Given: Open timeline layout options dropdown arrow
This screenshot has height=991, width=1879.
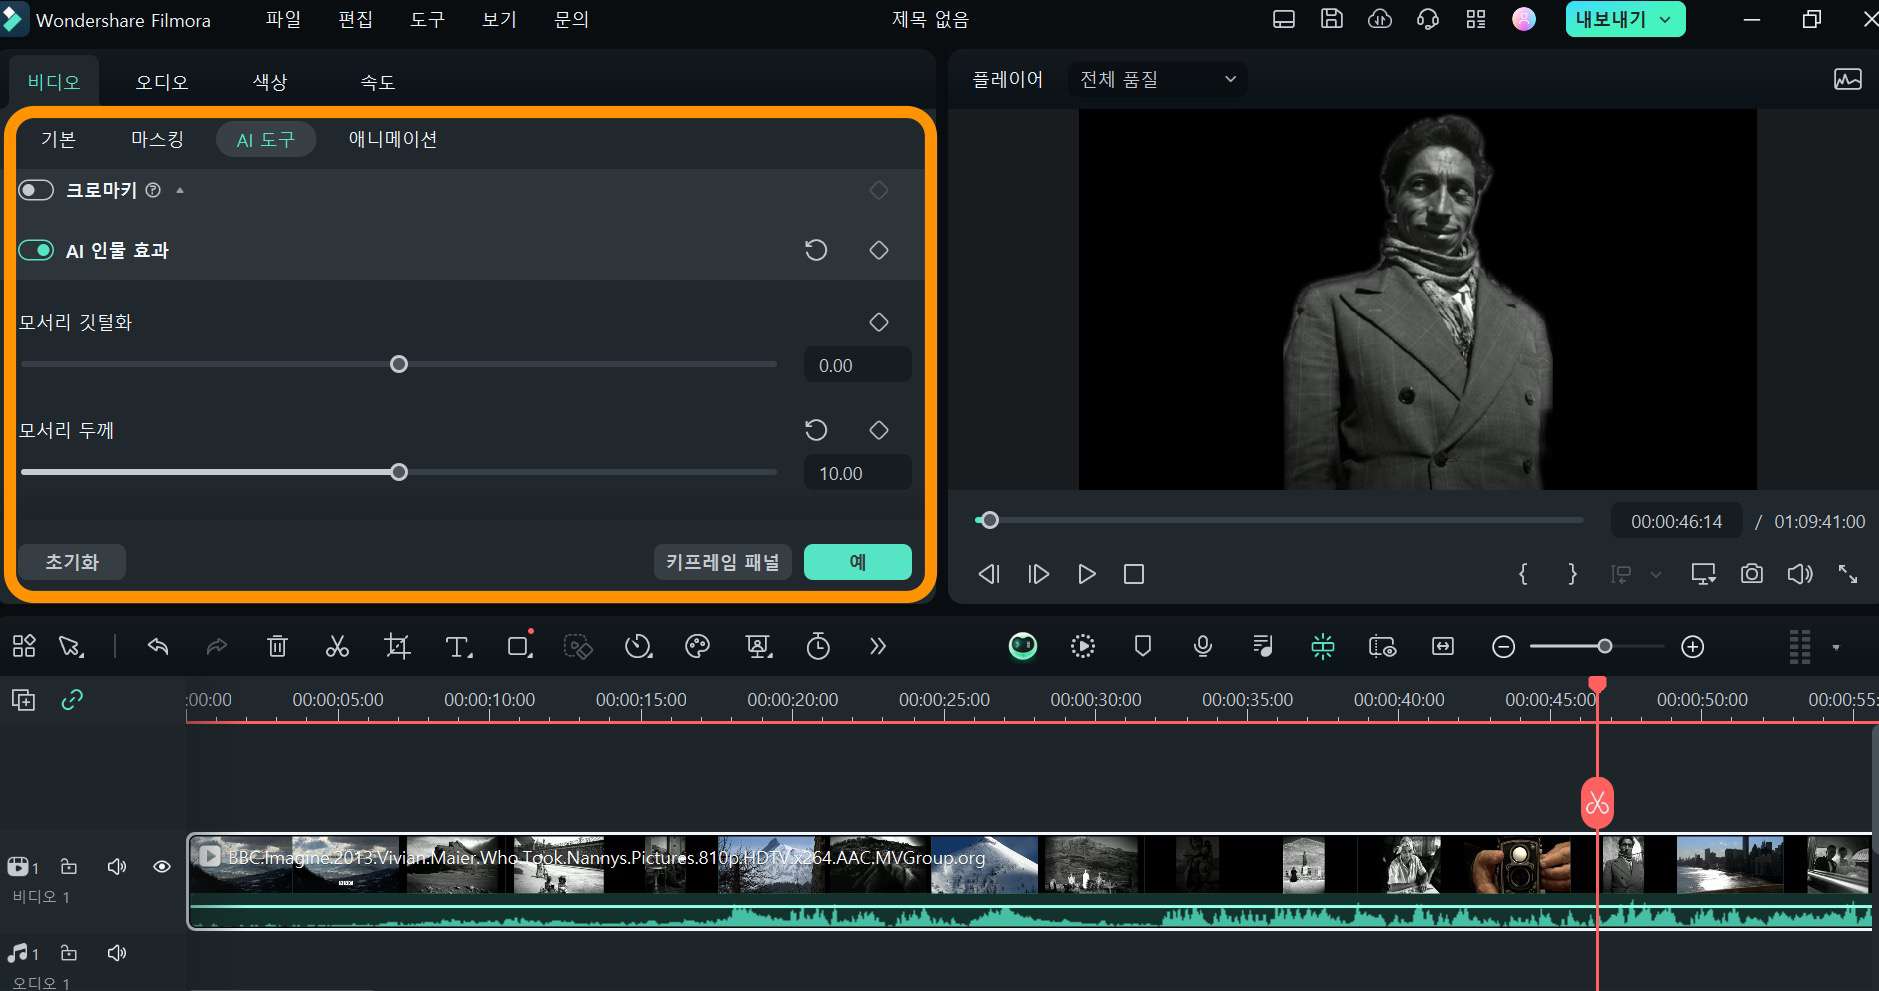Looking at the screenshot, I should [x=1836, y=647].
